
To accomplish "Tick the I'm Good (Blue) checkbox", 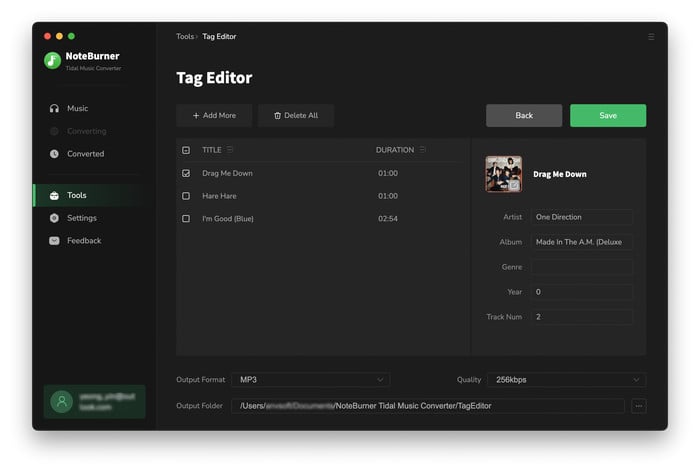I will tap(186, 218).
